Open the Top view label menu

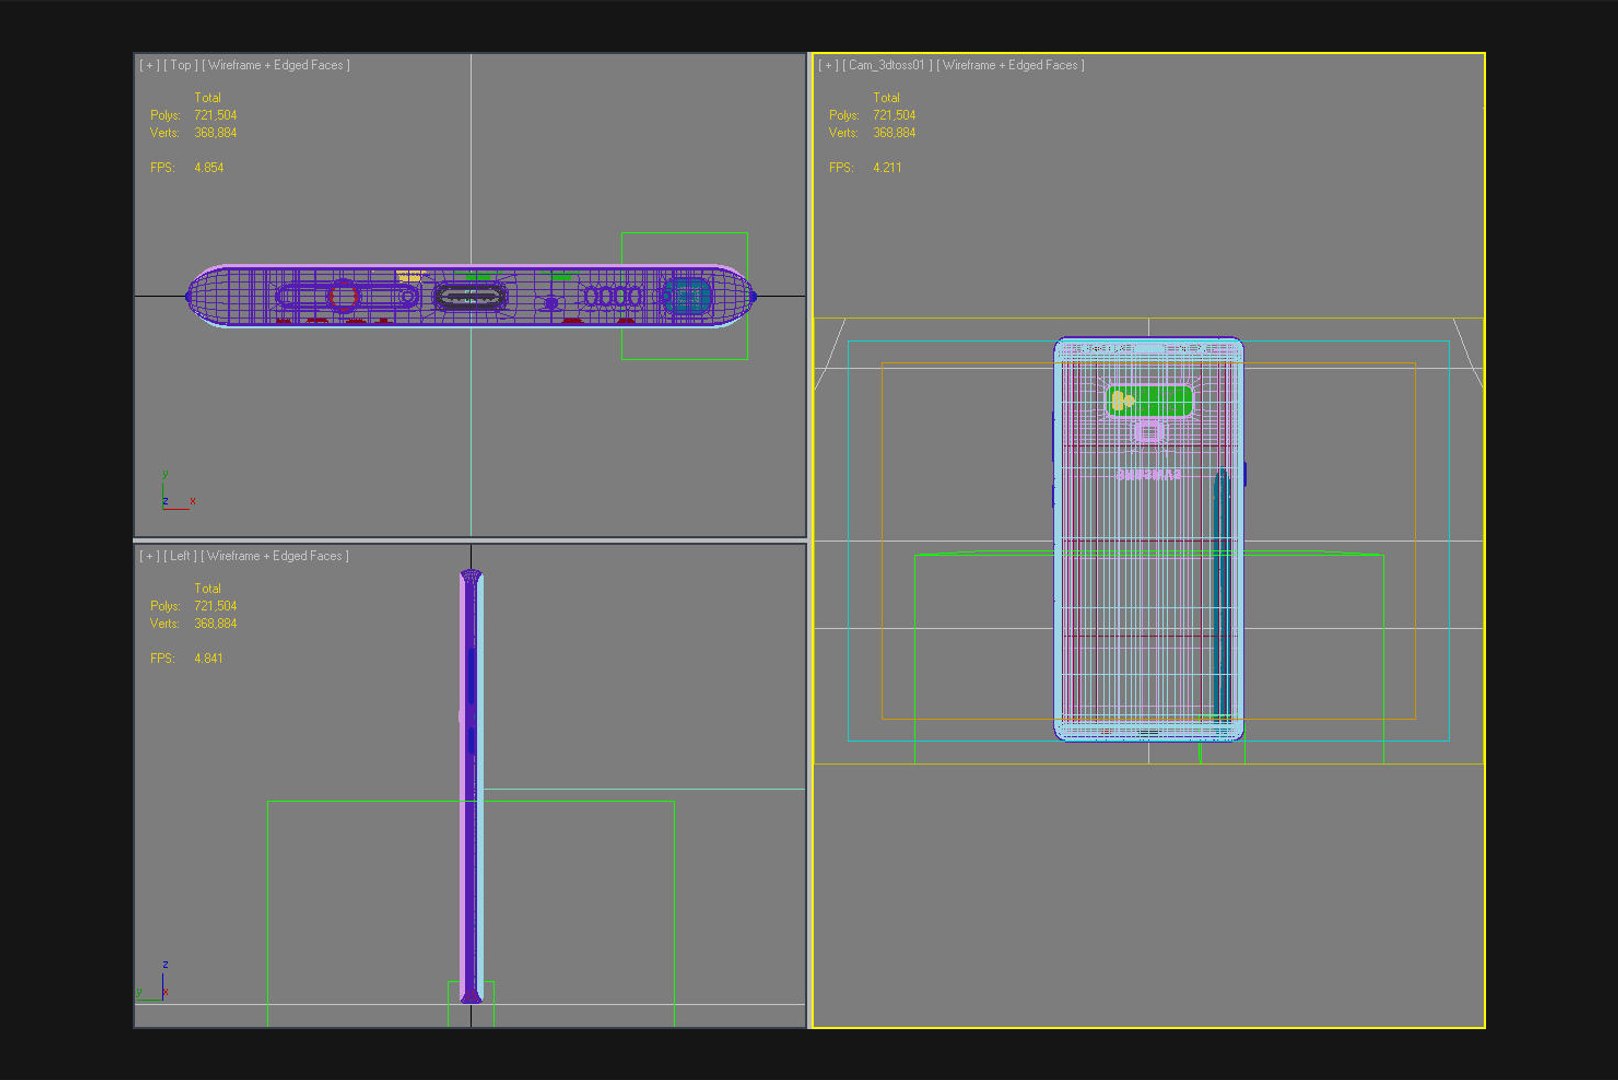[180, 65]
